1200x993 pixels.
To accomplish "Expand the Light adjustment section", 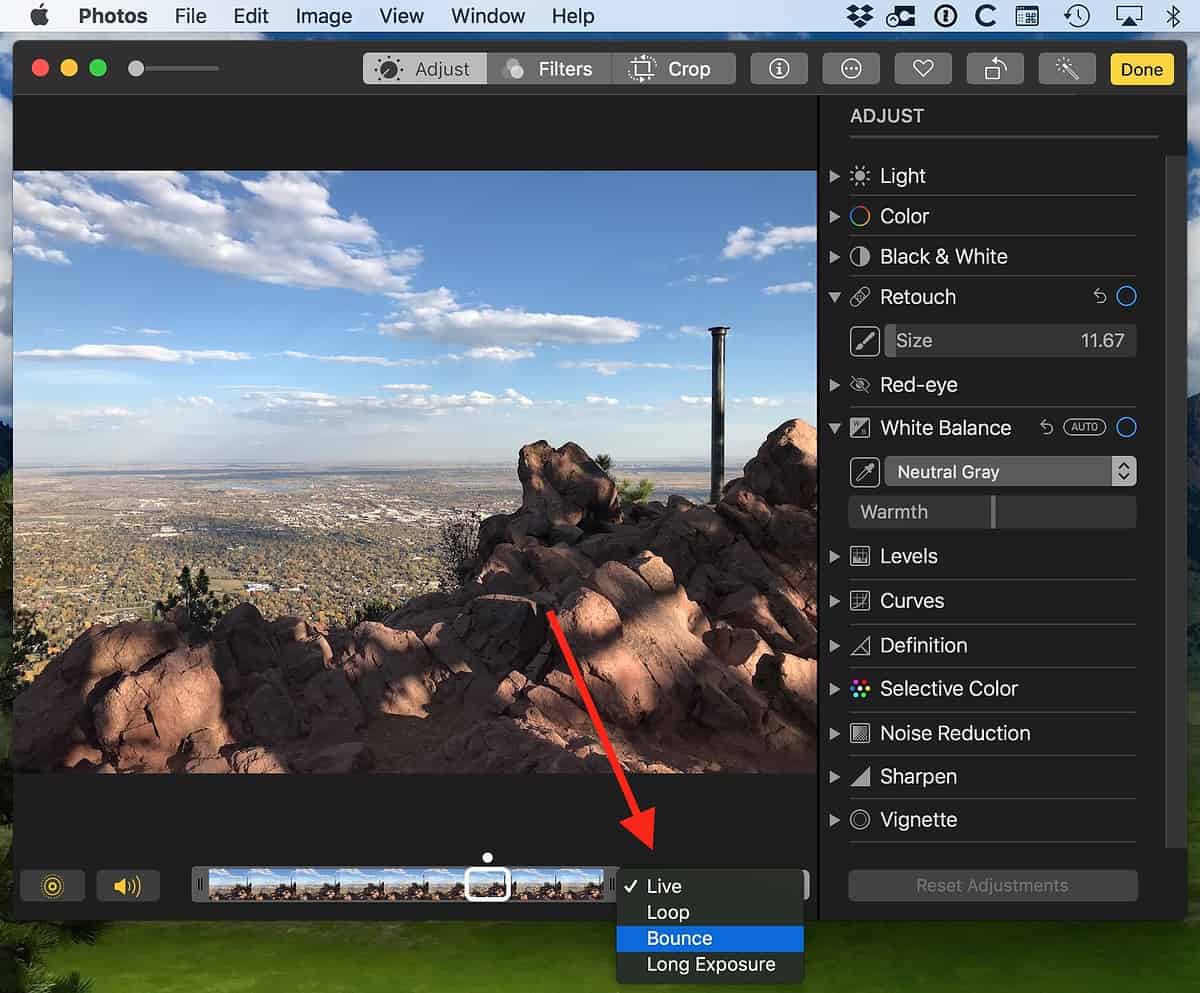I will click(x=836, y=176).
